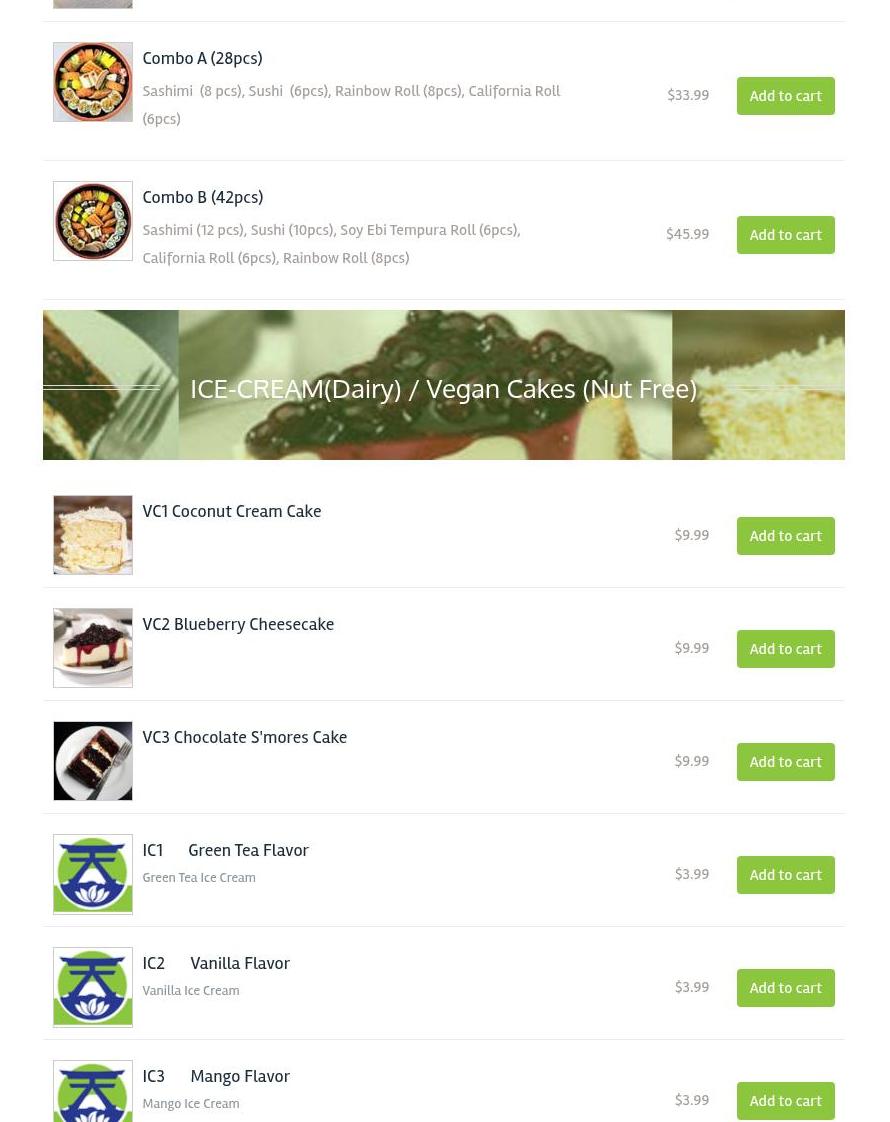The image size is (890, 1122).
Task: Click the ICE-CREAM / Vegan Cakes banner
Action: 444,385
